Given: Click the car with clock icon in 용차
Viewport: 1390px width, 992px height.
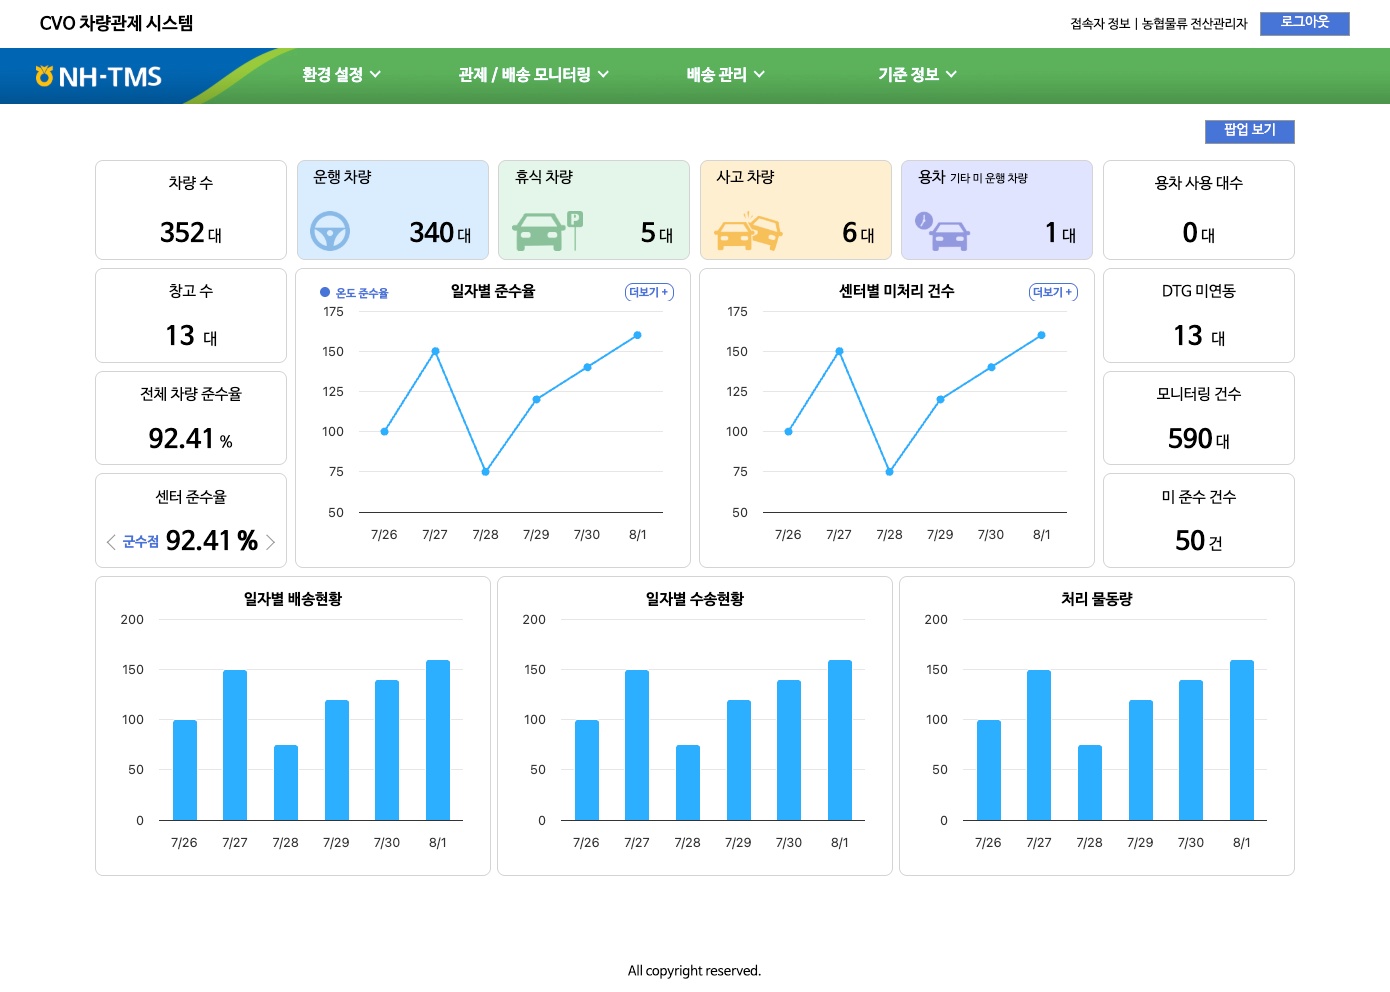Looking at the screenshot, I should pyautogui.click(x=941, y=231).
